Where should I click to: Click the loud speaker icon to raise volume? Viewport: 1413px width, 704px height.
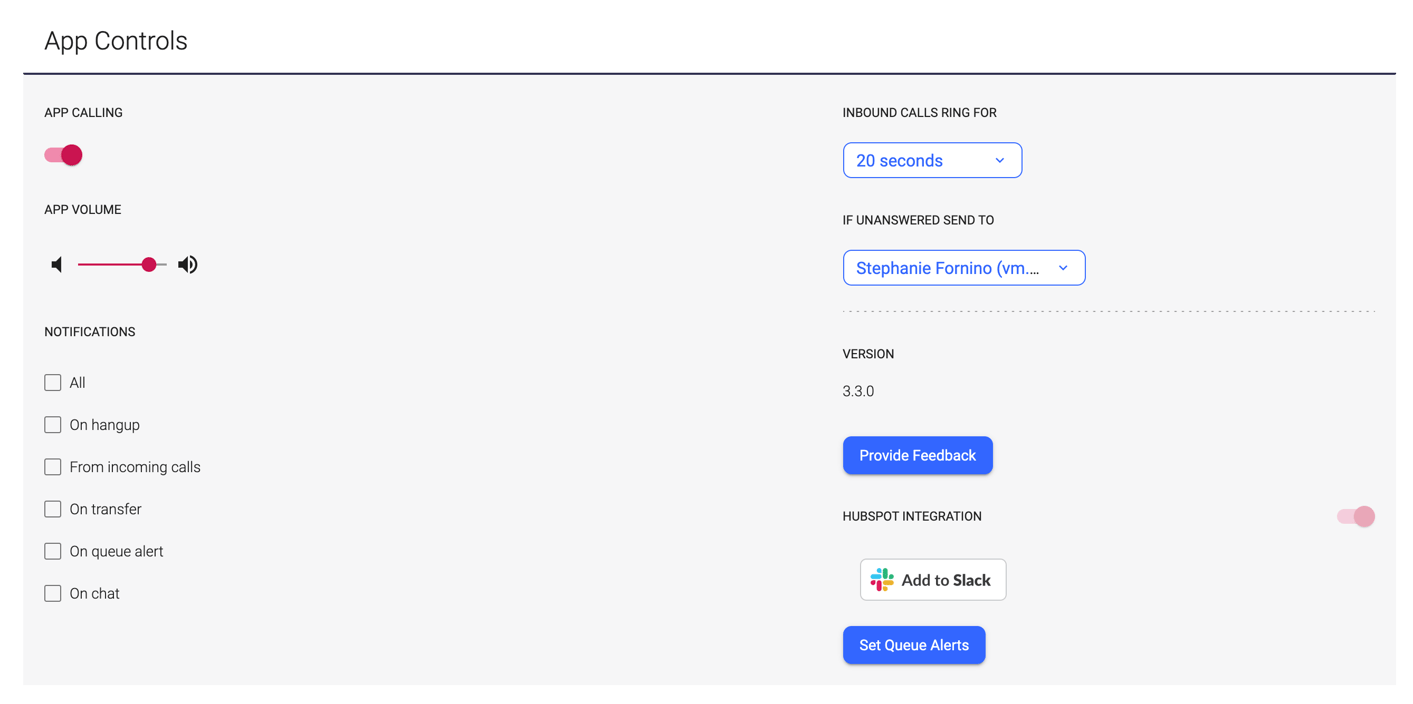pyautogui.click(x=187, y=264)
